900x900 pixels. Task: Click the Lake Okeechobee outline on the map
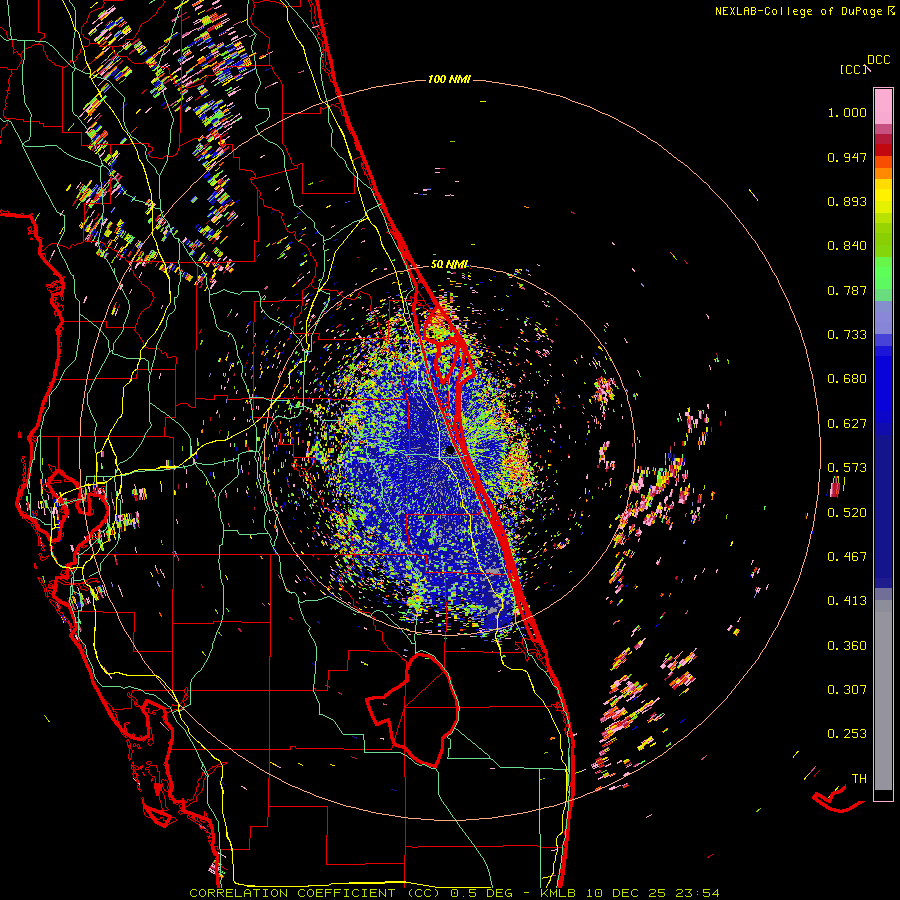[413, 710]
